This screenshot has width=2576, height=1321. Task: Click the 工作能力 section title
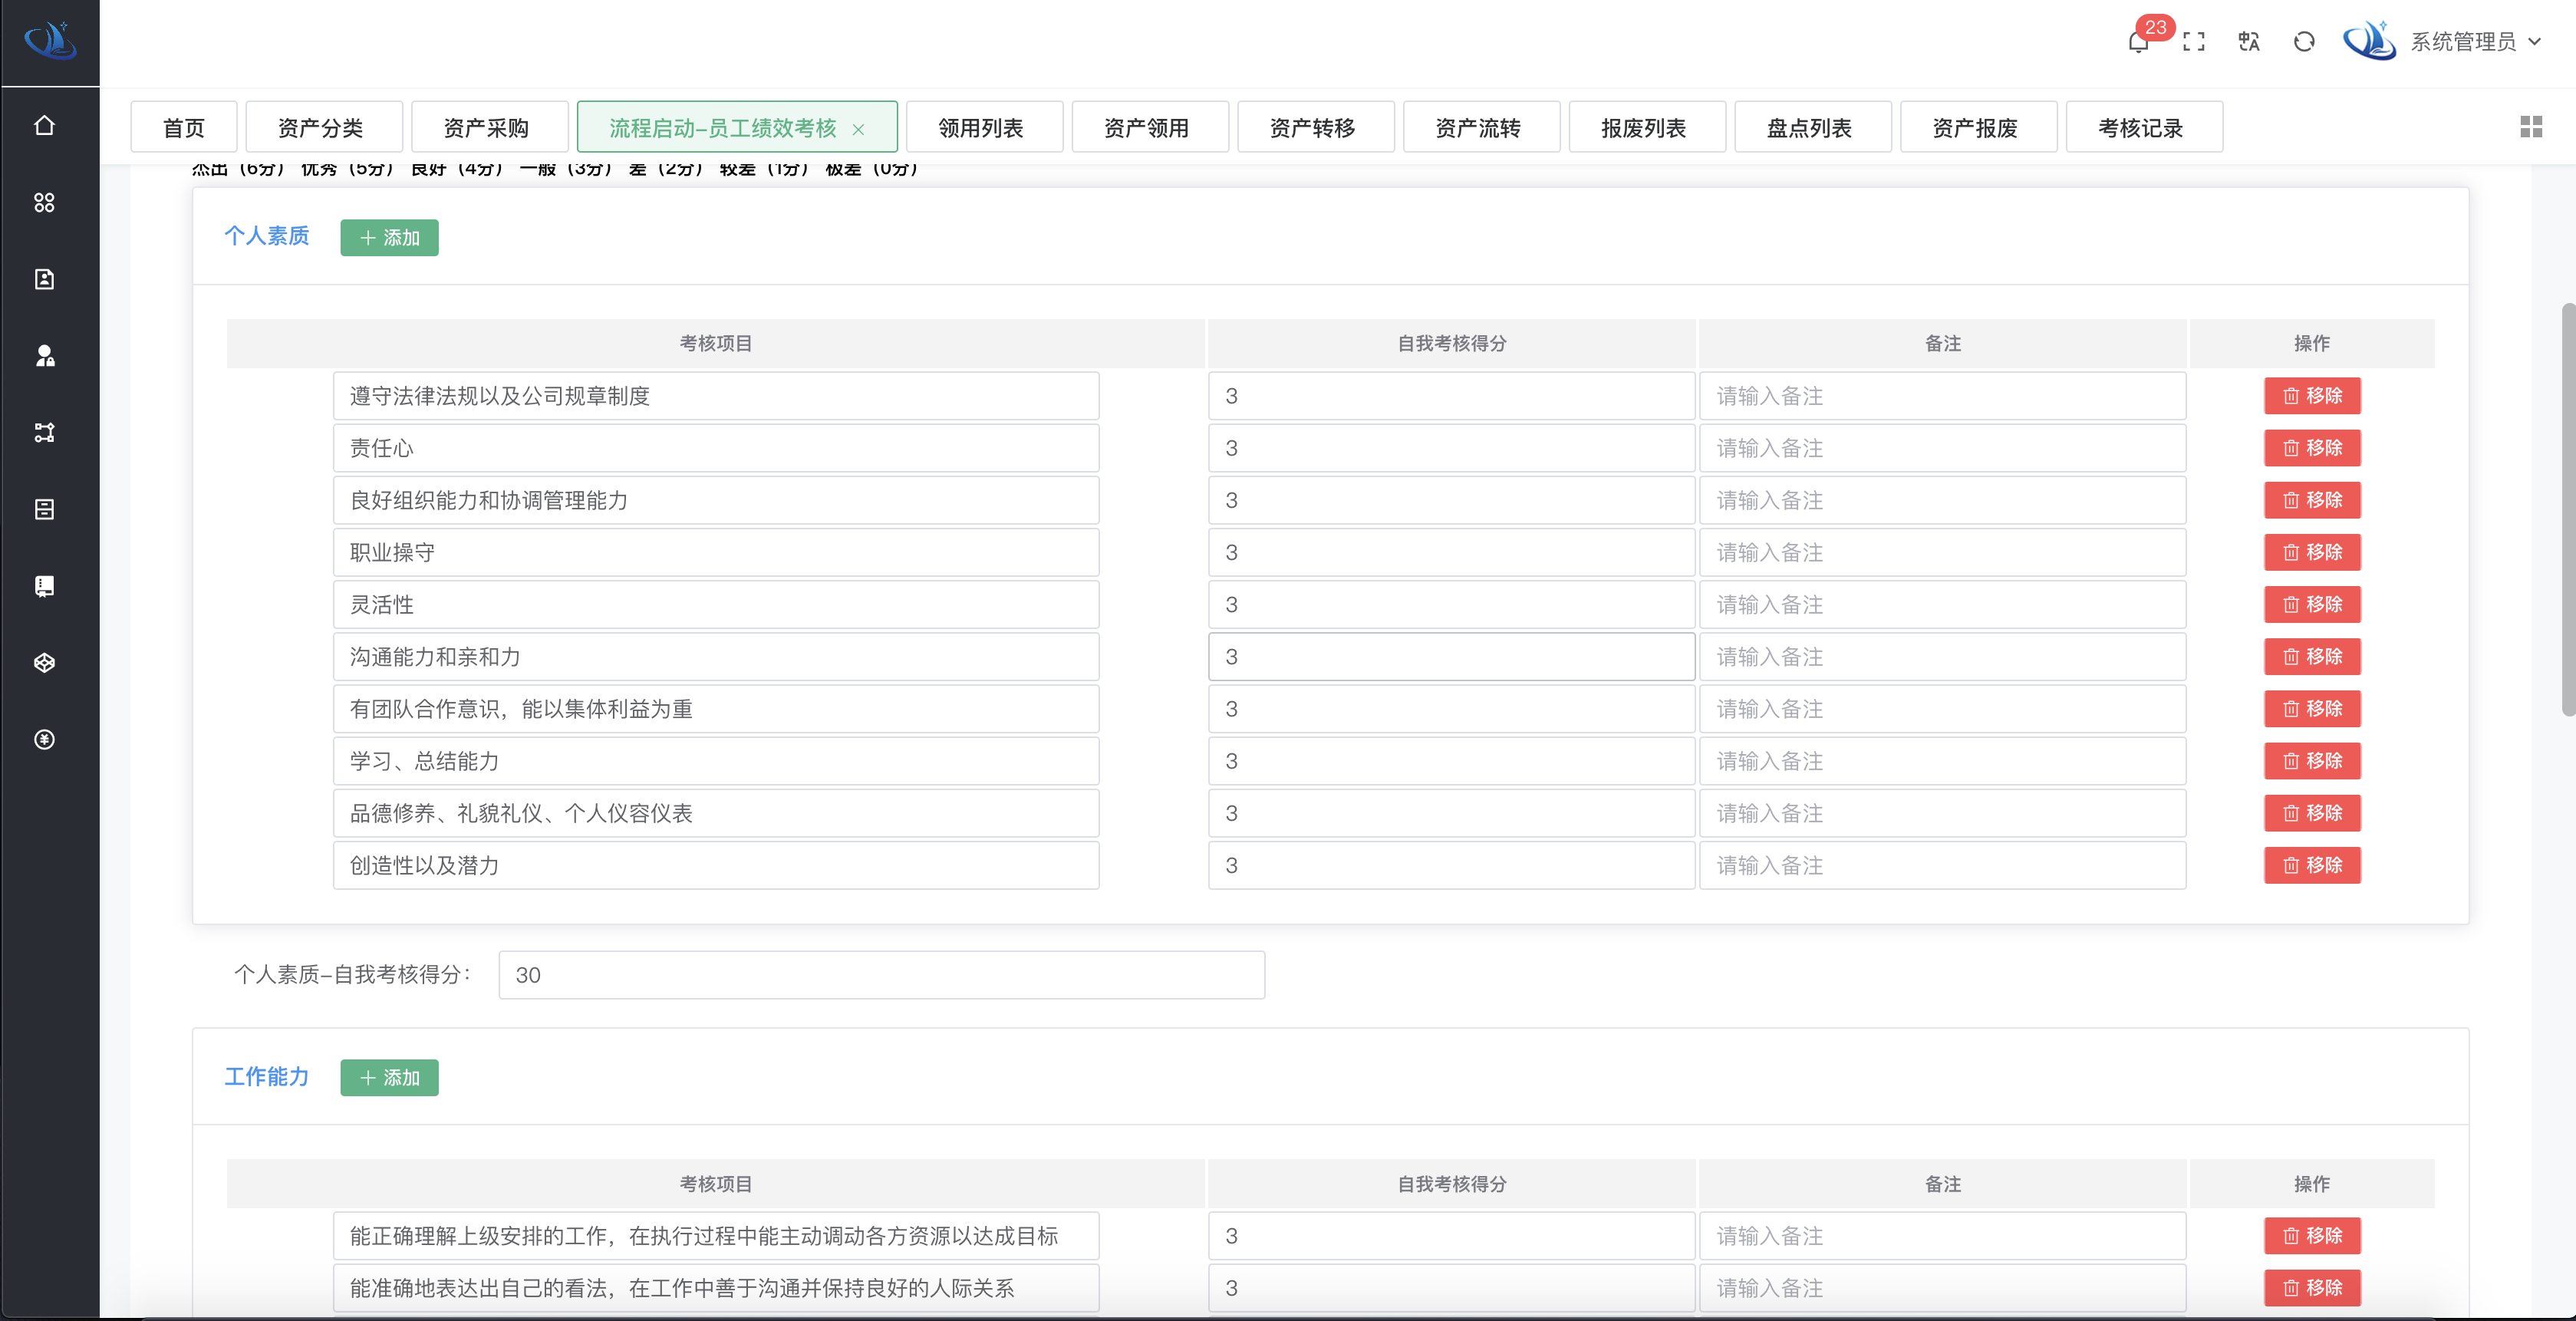pyautogui.click(x=267, y=1076)
